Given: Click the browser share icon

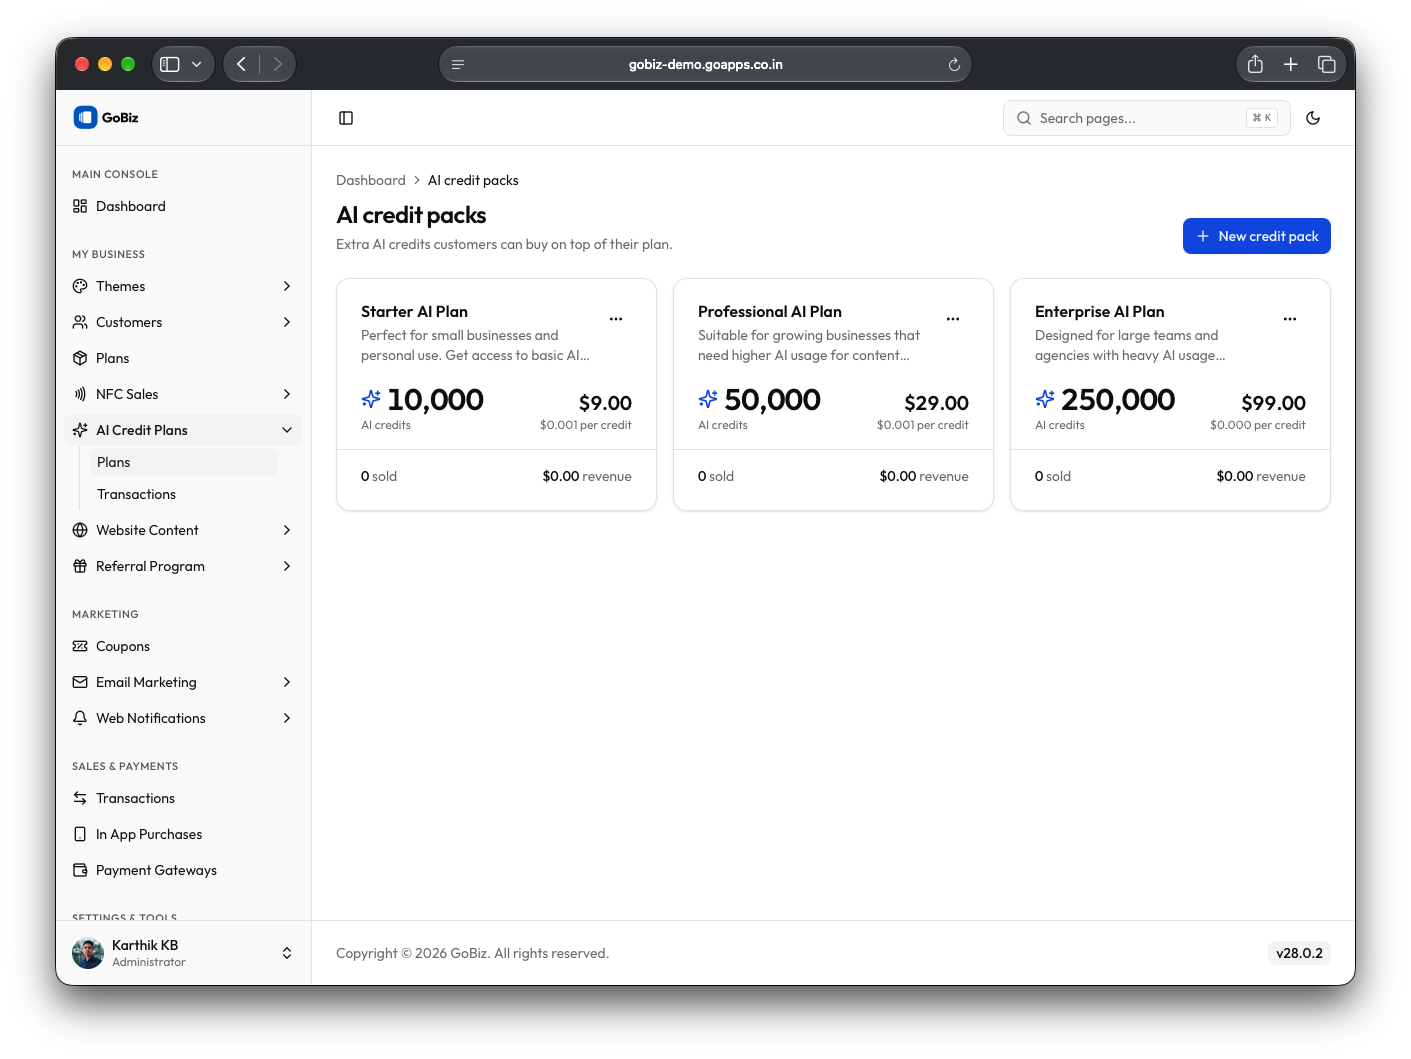Looking at the screenshot, I should pos(1255,64).
